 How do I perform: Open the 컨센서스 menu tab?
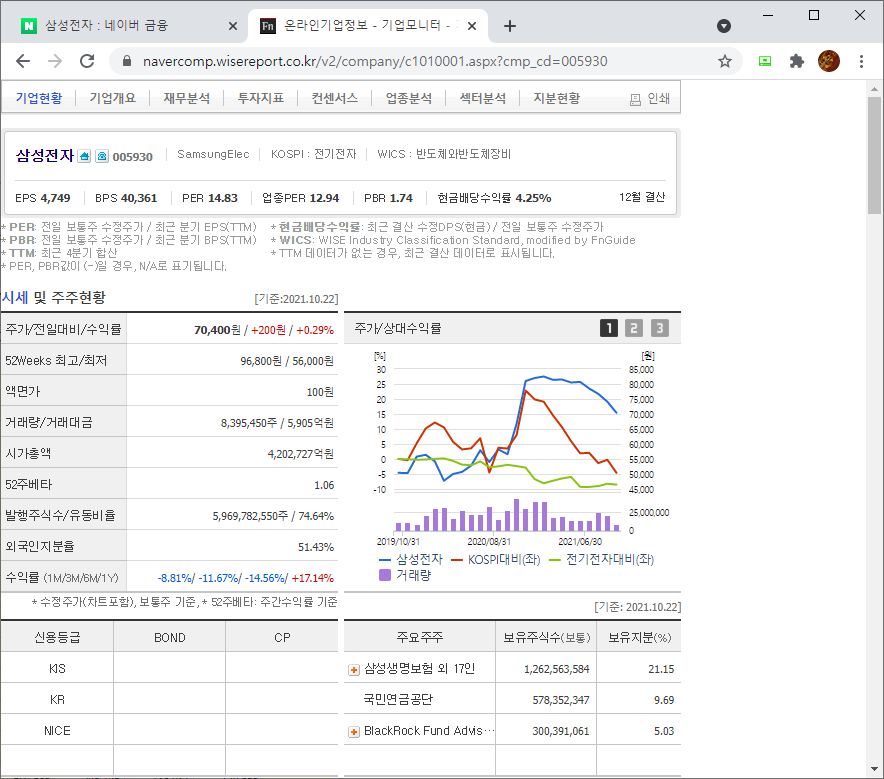point(335,98)
